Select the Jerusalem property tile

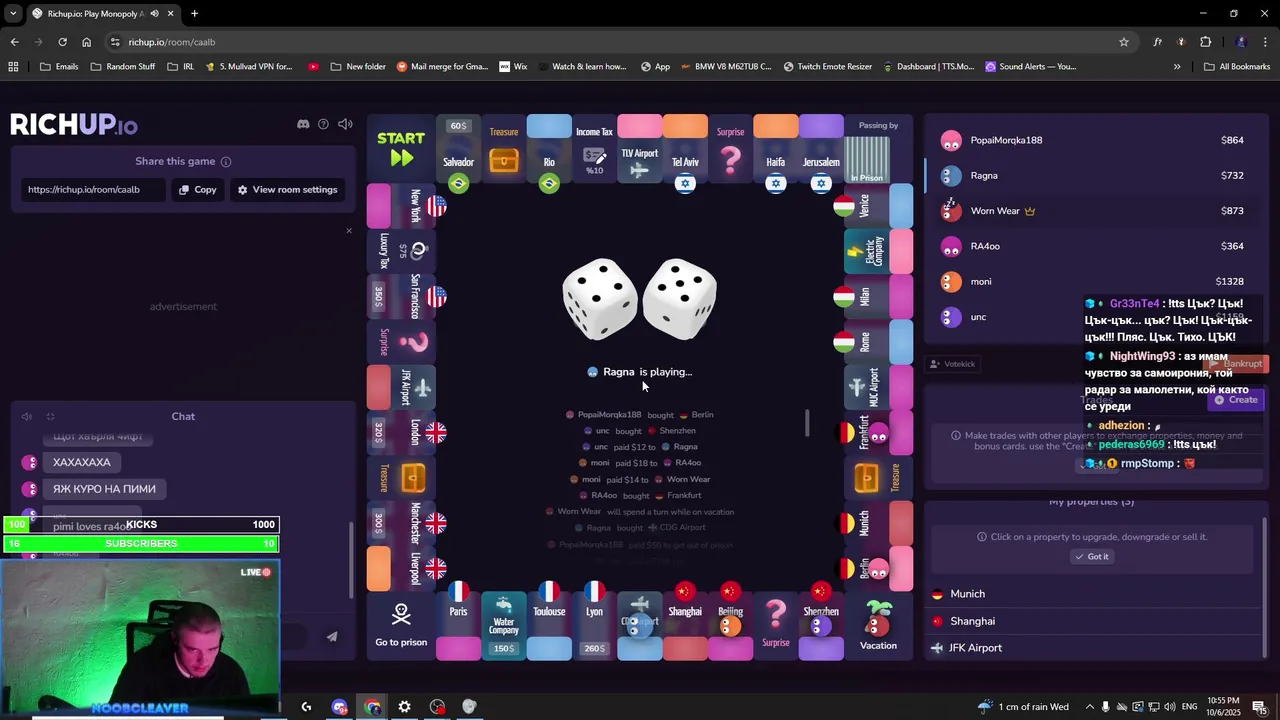pos(821,150)
